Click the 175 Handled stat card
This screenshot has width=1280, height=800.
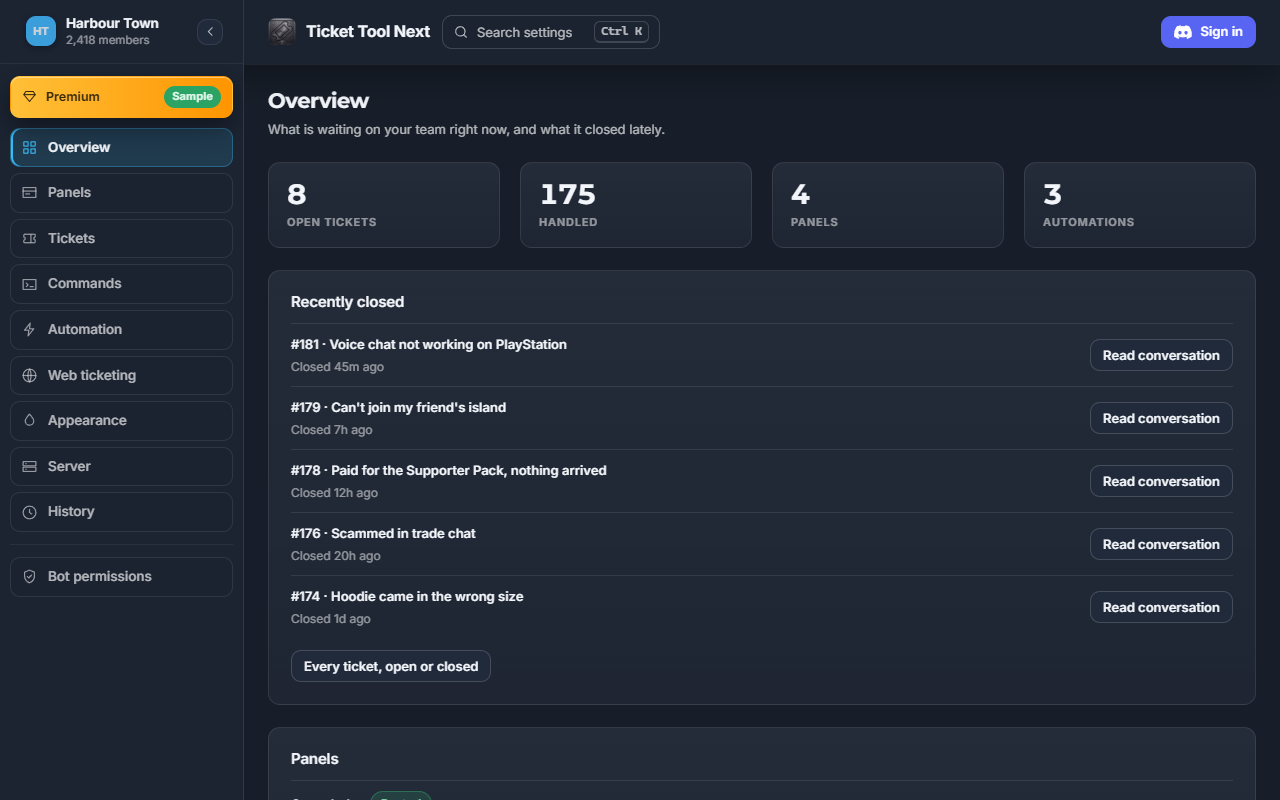tap(636, 205)
